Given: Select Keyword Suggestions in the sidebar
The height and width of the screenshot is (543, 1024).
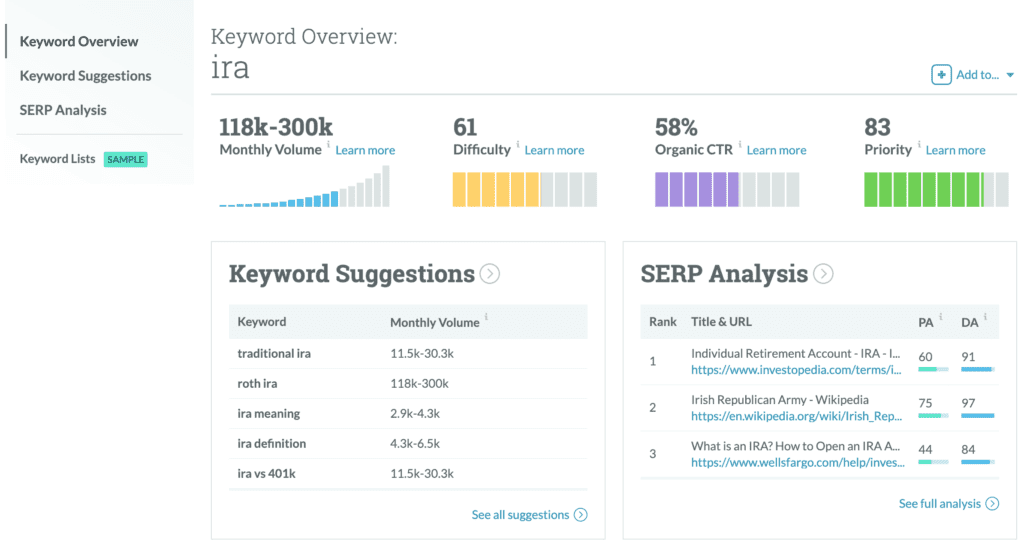Looking at the screenshot, I should pos(86,76).
